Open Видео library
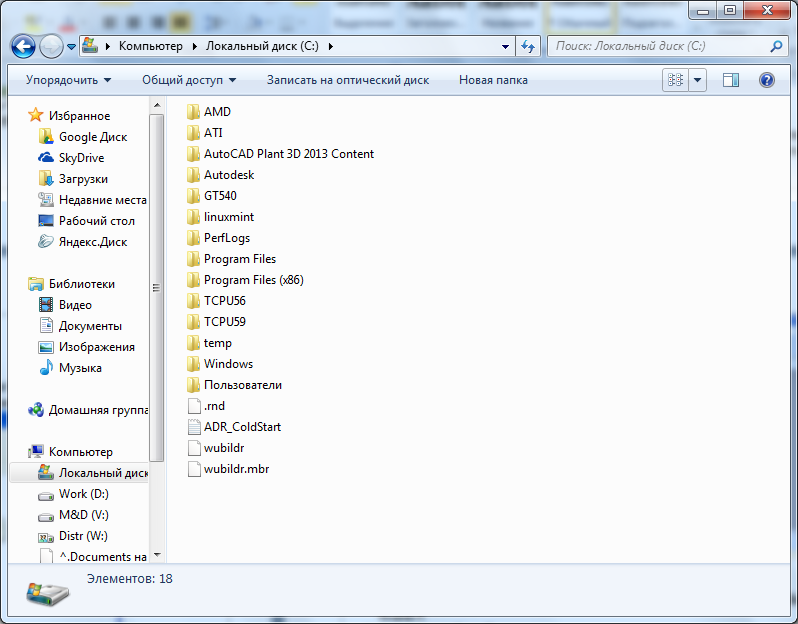 click(x=65, y=305)
